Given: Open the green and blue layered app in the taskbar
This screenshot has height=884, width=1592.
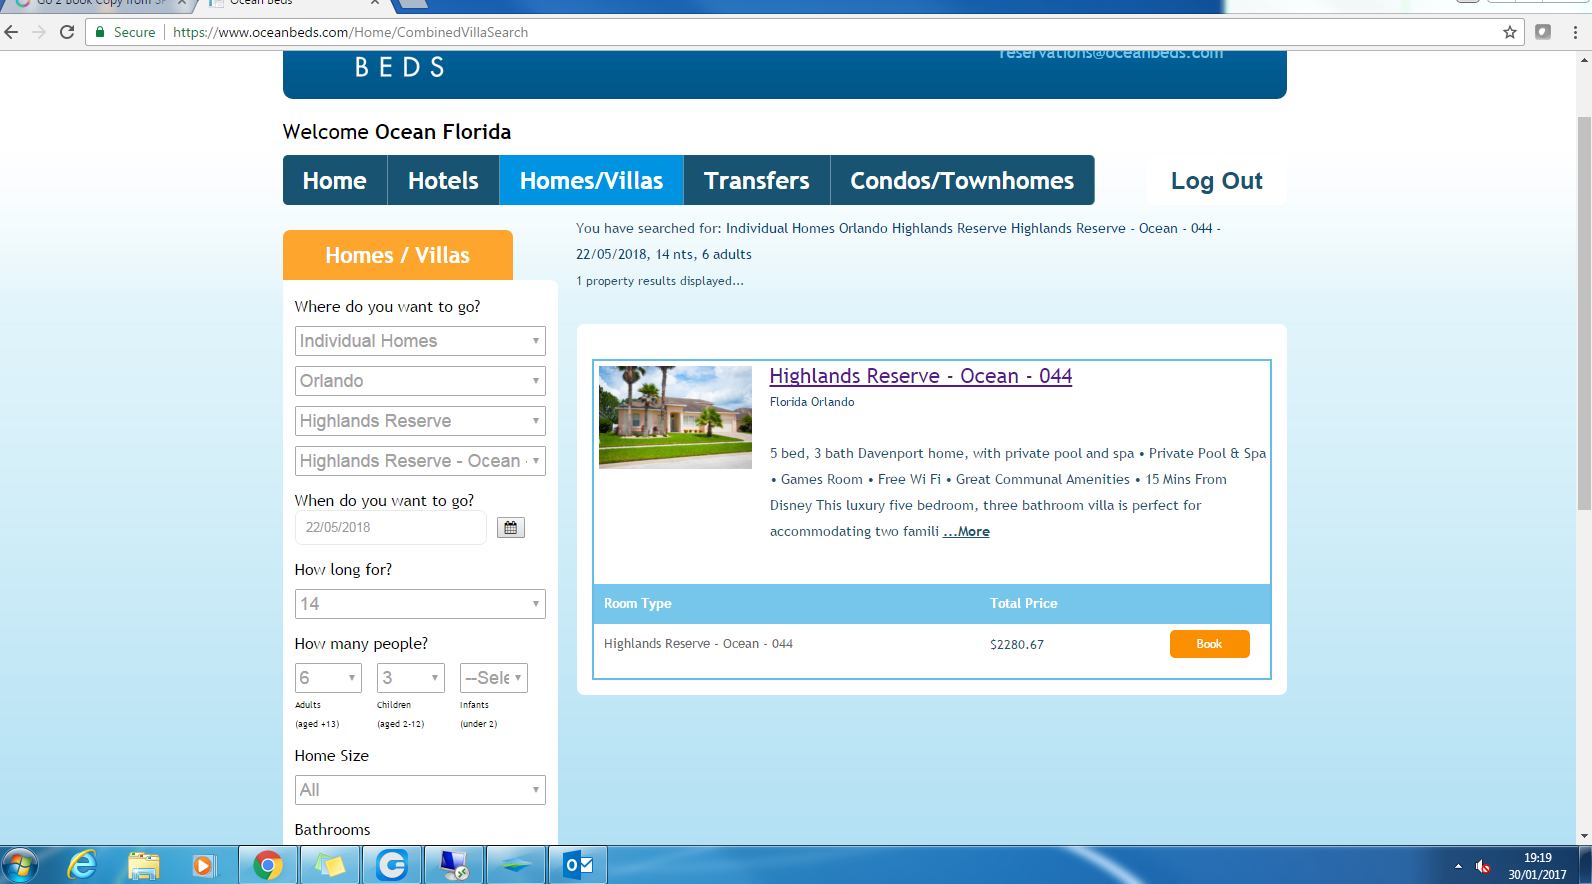Looking at the screenshot, I should 516,865.
